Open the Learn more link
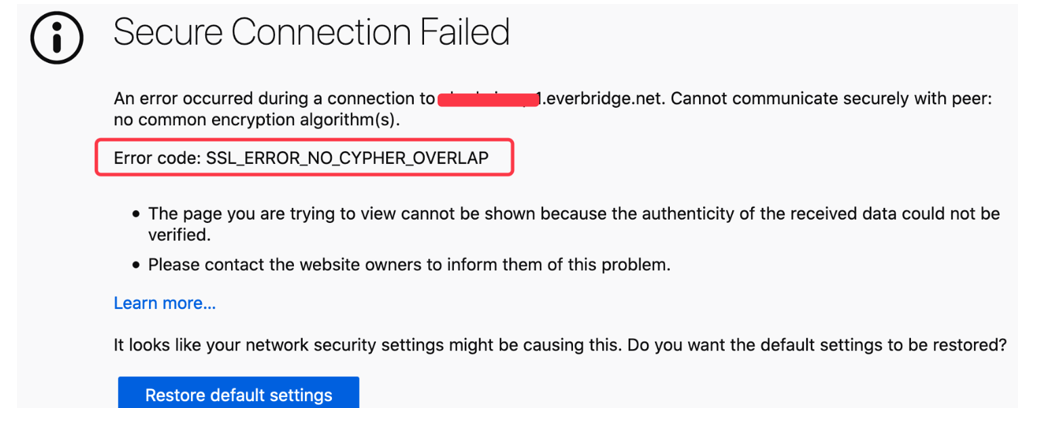 click(x=164, y=303)
